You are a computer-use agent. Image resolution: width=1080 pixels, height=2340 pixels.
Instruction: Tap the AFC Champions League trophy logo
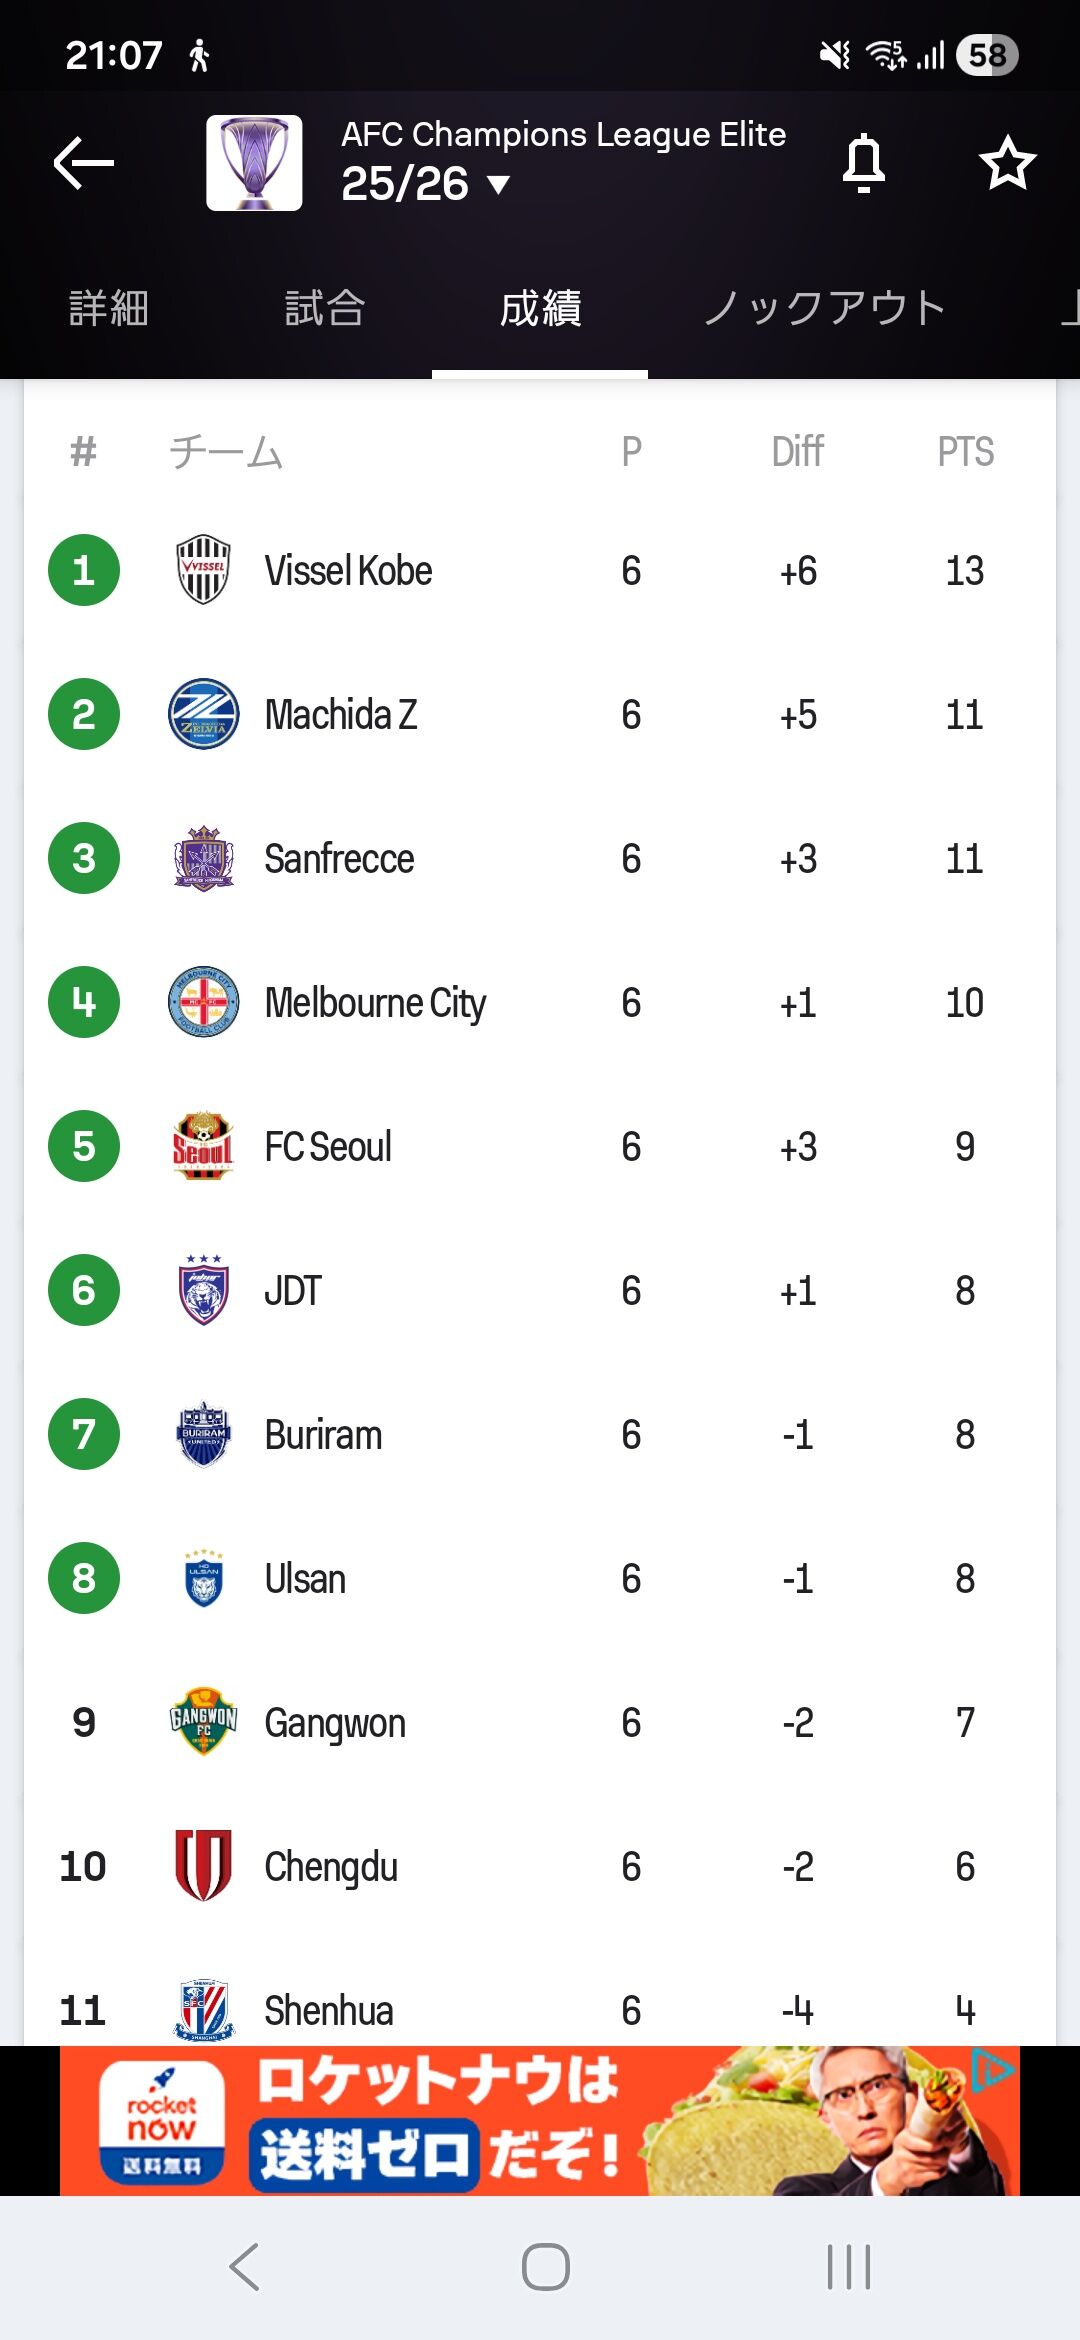point(254,163)
